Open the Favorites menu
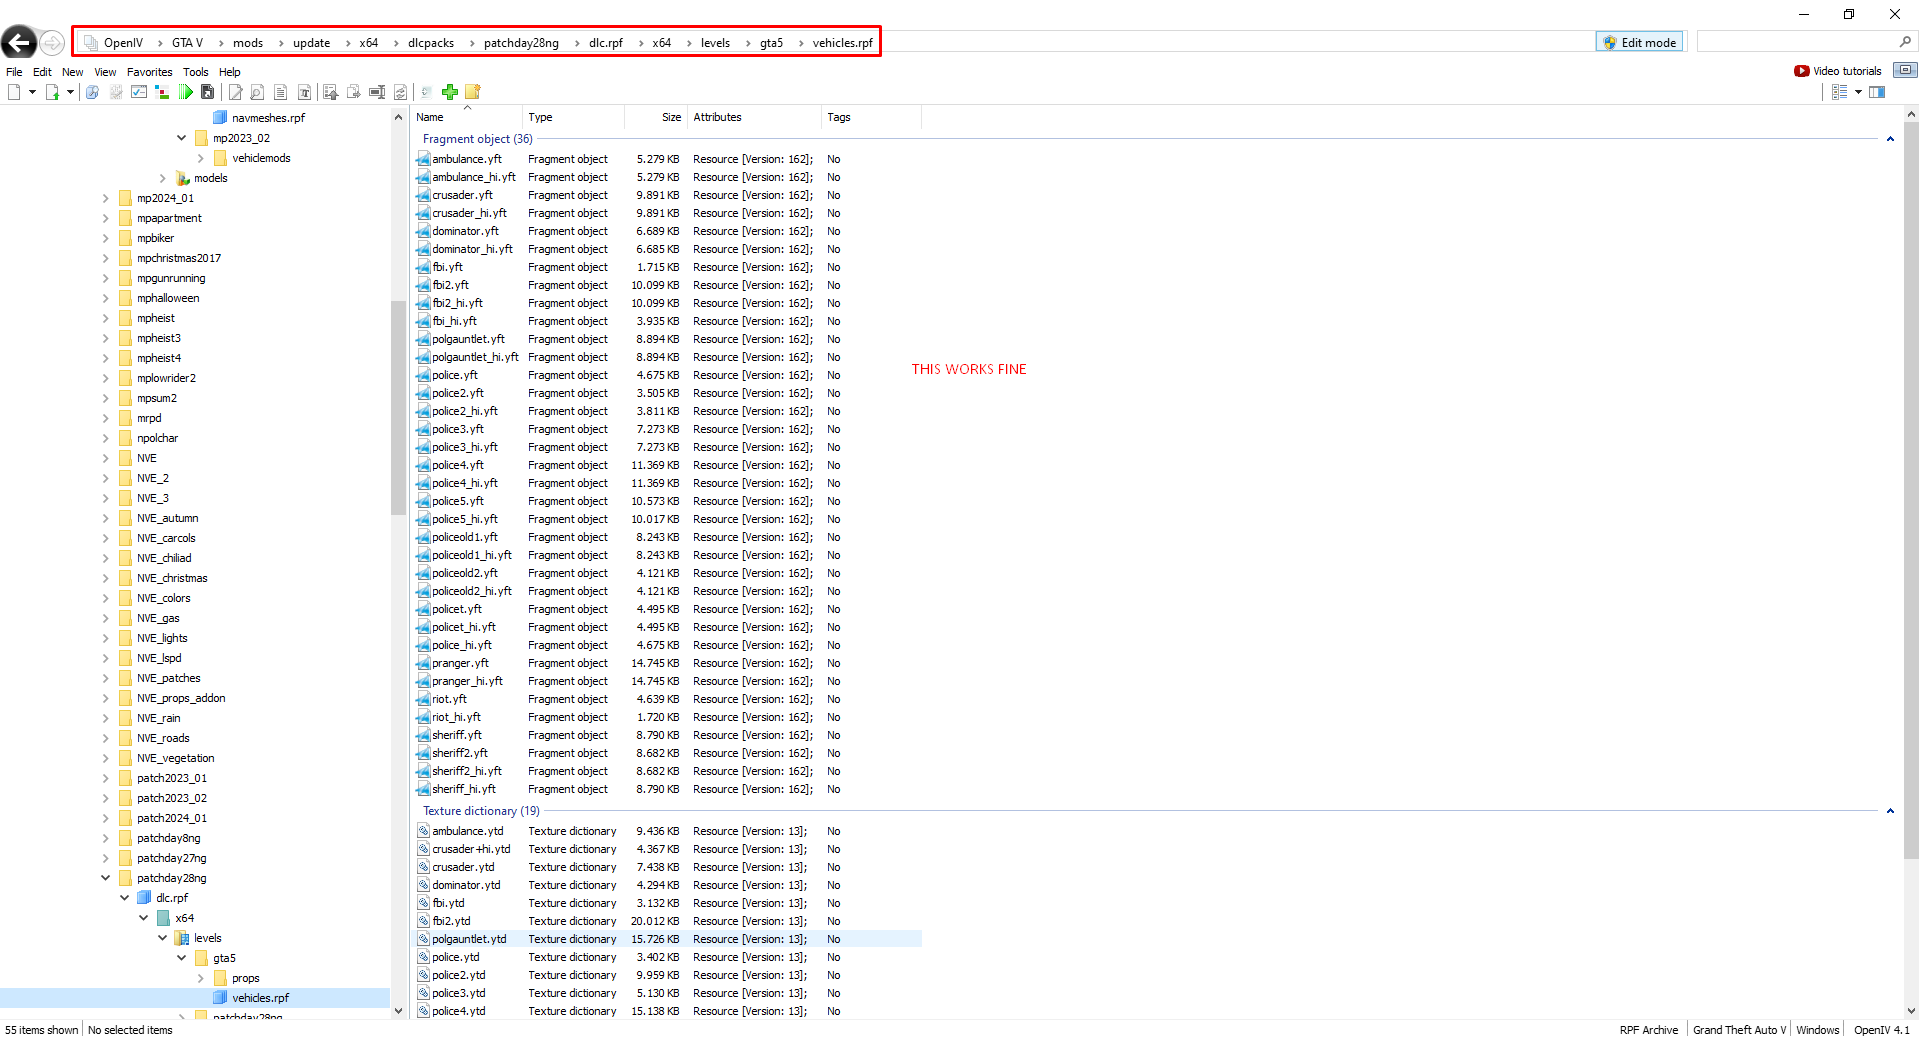Screen dimensions: 1919x1039 [150, 72]
